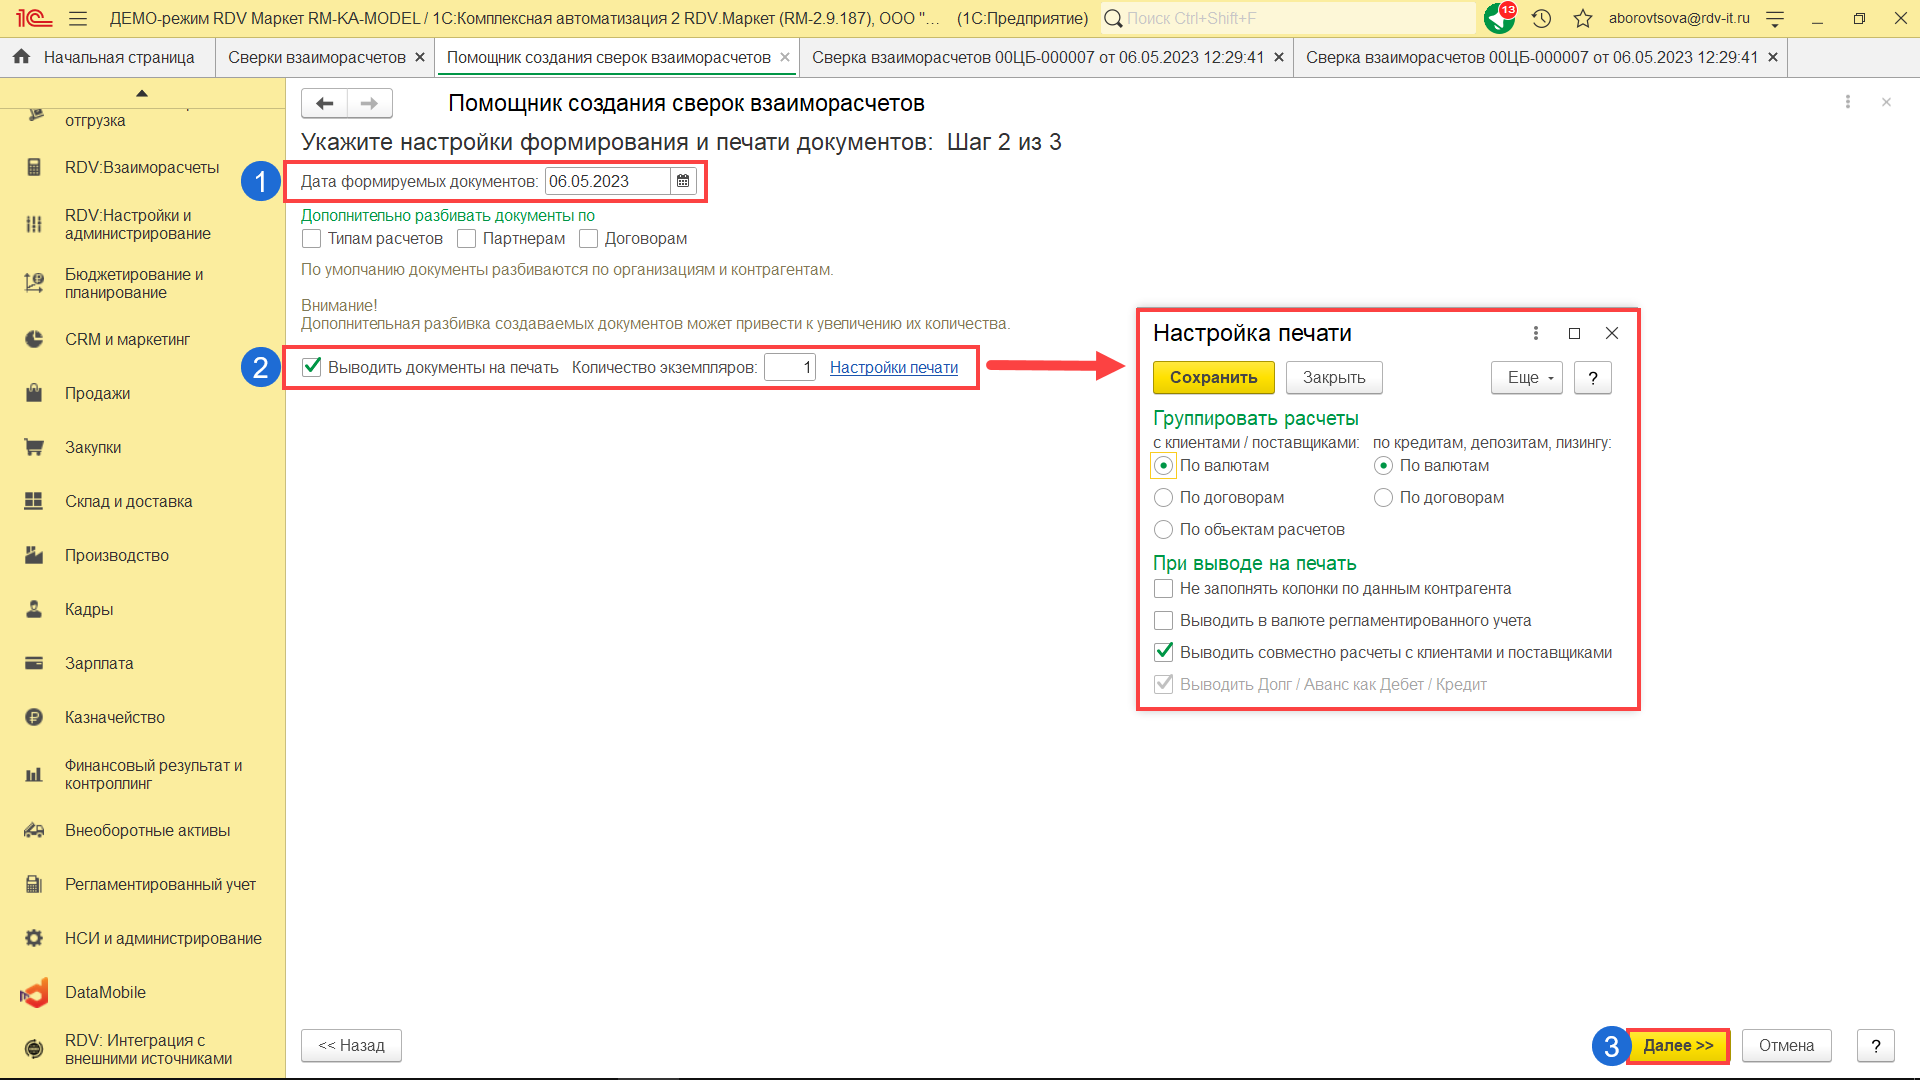
Task: Open three-dot menu in Настройка печати dialog
Action: (1536, 333)
